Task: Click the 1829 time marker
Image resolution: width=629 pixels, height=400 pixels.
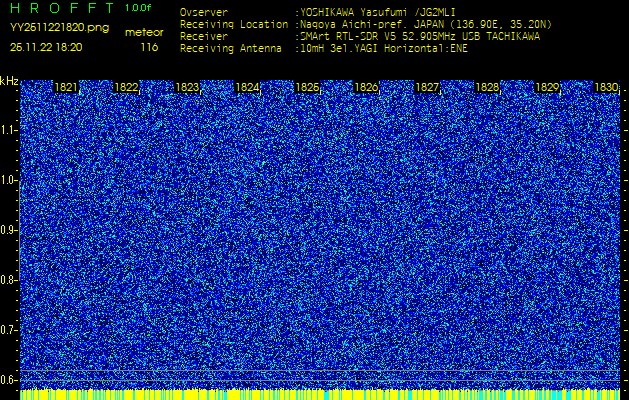Action: [x=547, y=87]
